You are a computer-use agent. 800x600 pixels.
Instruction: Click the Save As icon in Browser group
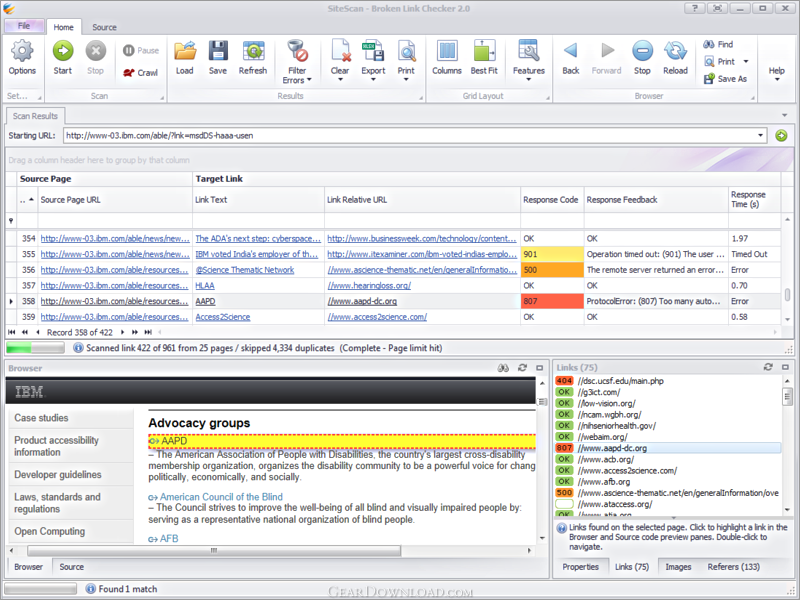pos(709,79)
